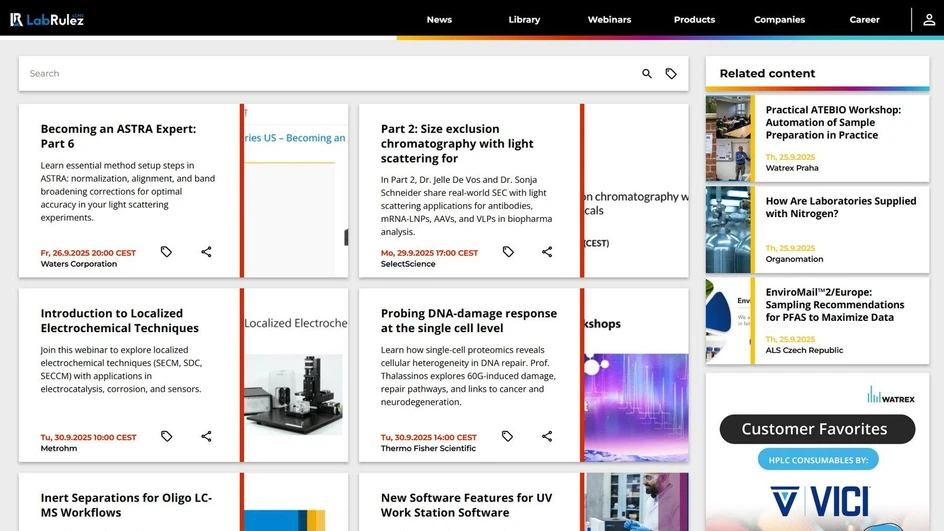The width and height of the screenshot is (944, 531).
Task: Share the Localized Electrochemical Techniques webinar
Action: tap(206, 436)
